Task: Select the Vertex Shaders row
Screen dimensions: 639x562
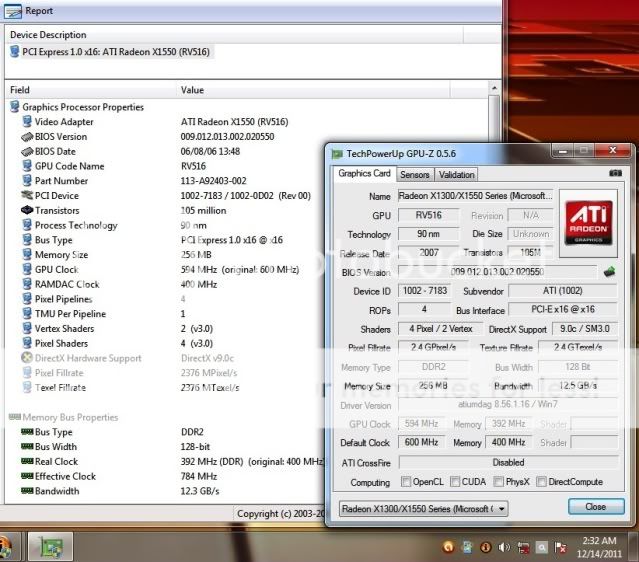Action: (x=117, y=328)
